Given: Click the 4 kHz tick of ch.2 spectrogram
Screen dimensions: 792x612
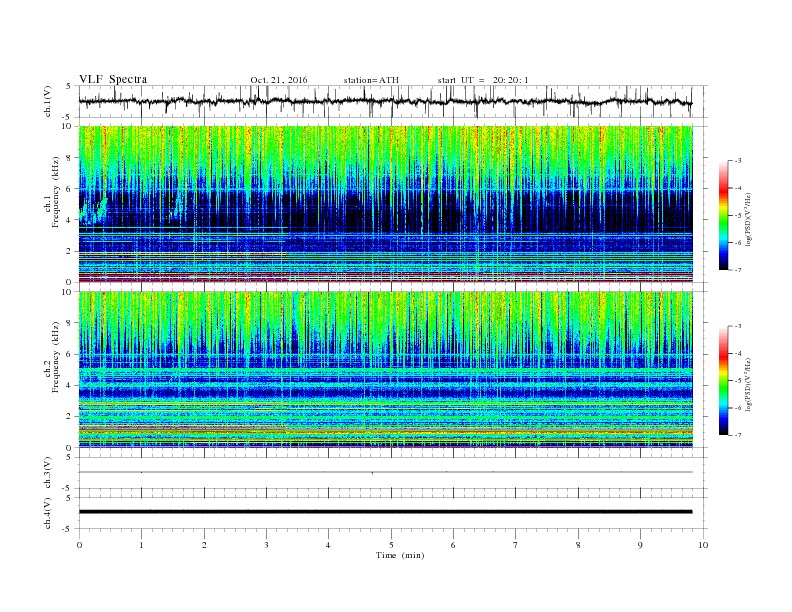Looking at the screenshot, I should pyautogui.click(x=69, y=385).
